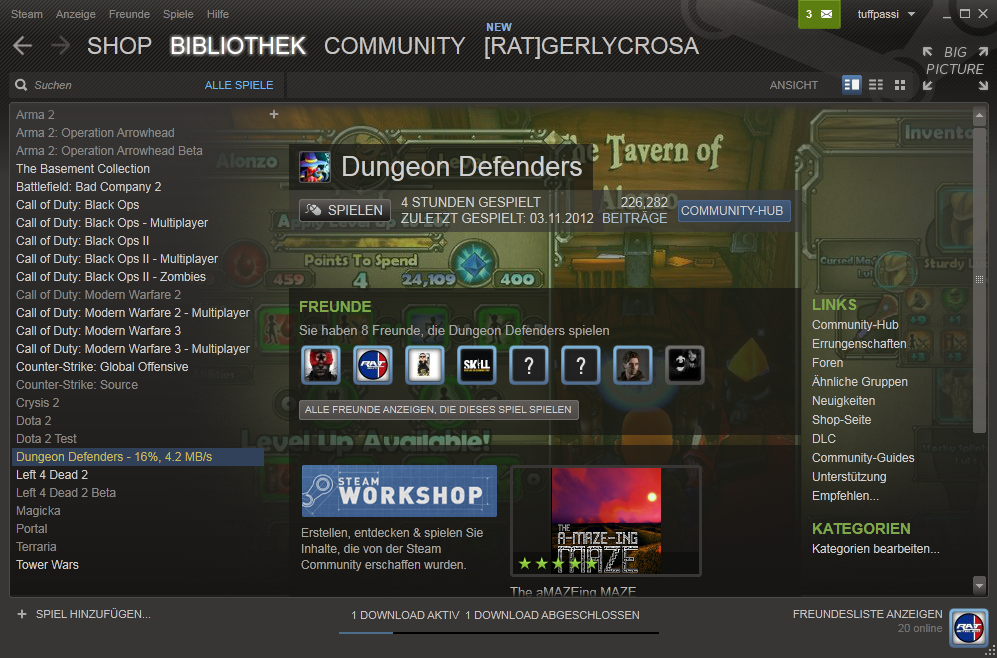Switch to list view layout icon
This screenshot has height=658, width=997.
click(876, 85)
